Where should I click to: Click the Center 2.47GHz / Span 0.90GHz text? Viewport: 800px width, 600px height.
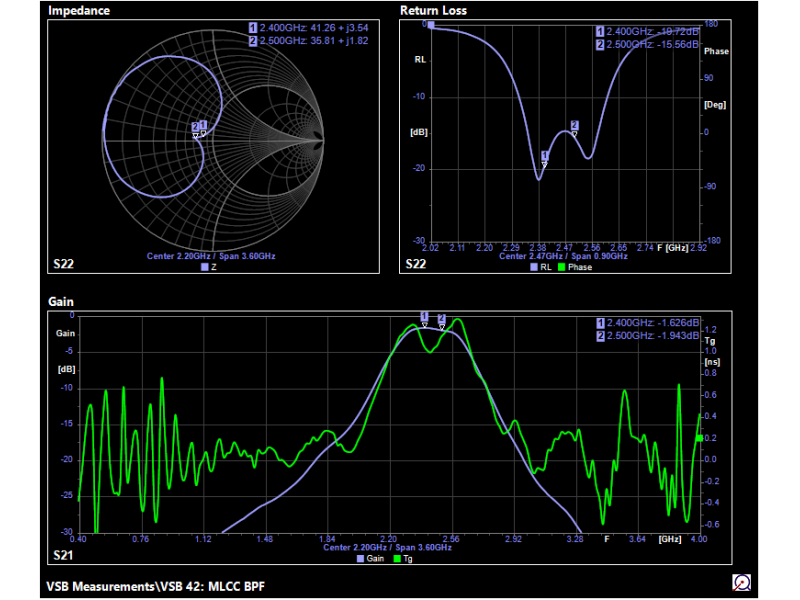pyautogui.click(x=564, y=256)
